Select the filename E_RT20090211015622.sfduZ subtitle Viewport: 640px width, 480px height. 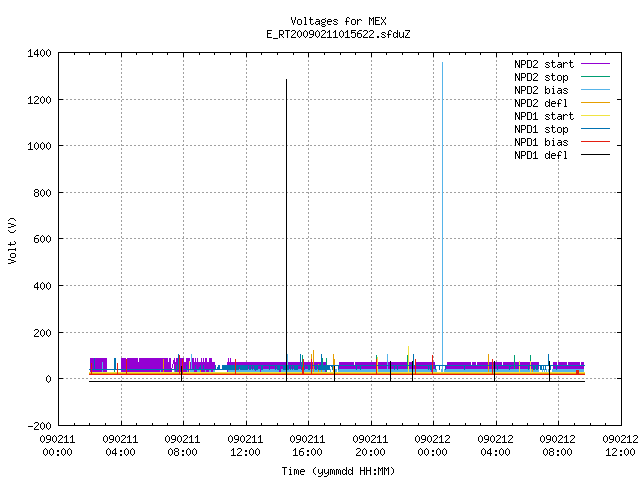point(338,34)
